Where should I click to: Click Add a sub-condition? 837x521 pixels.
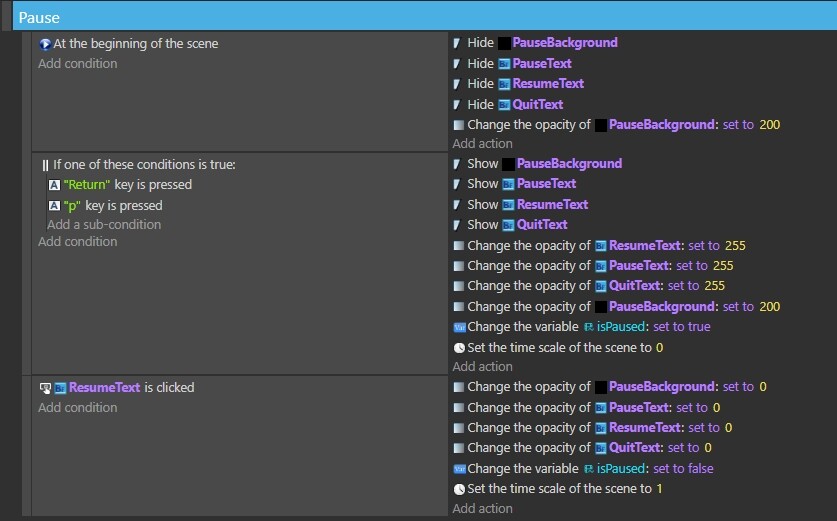[104, 225]
